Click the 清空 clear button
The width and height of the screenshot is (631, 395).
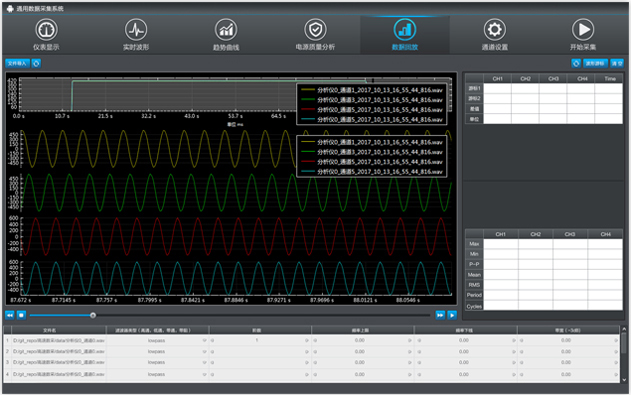click(x=617, y=63)
